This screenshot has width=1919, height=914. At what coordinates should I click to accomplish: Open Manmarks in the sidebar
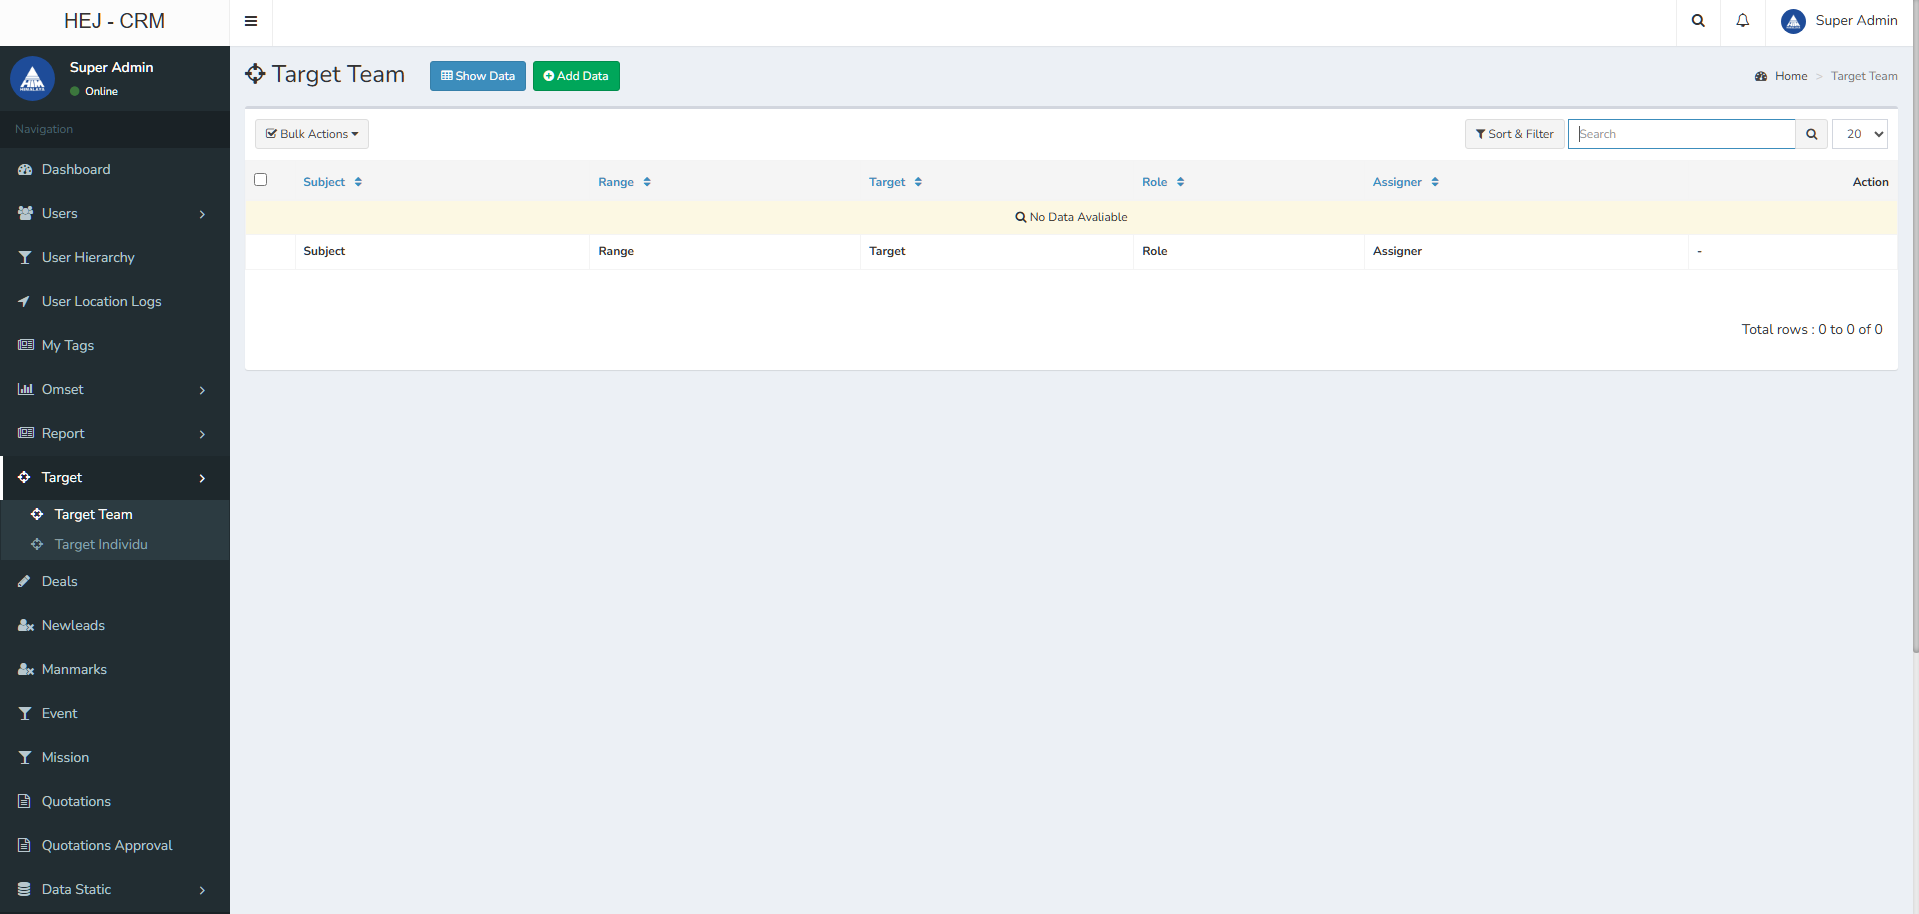(x=115, y=669)
